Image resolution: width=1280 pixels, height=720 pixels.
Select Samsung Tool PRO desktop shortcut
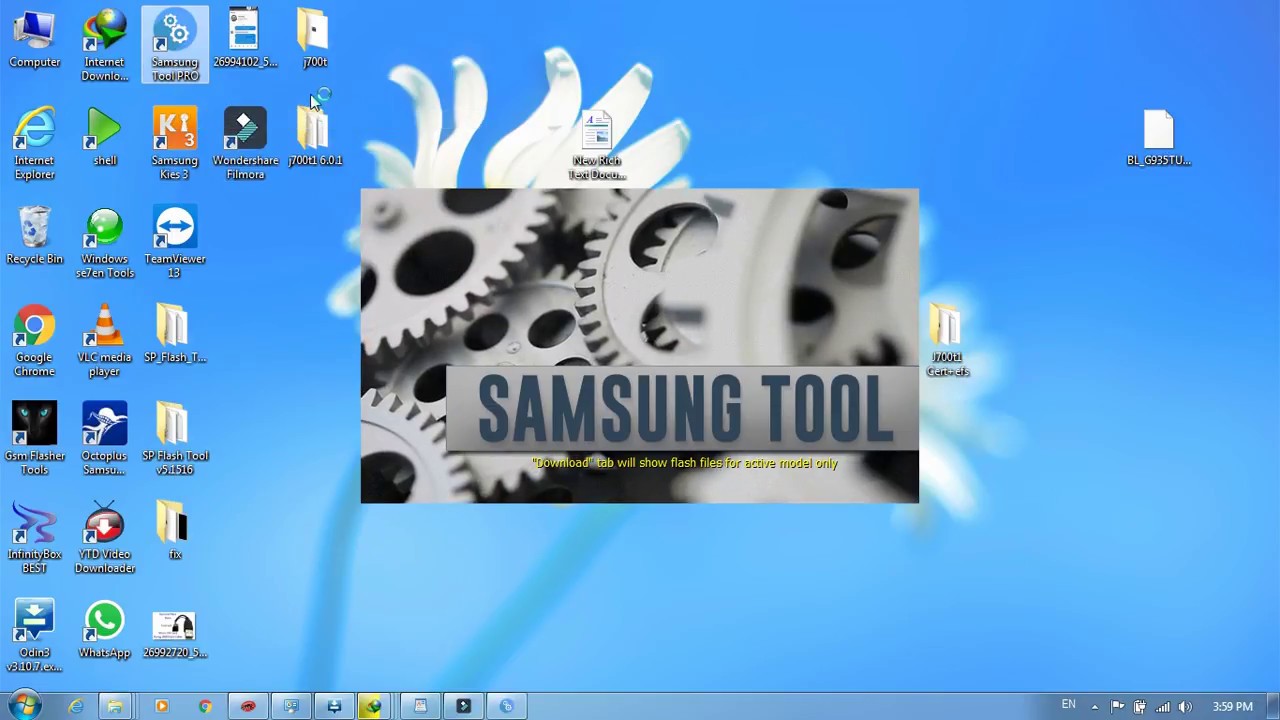(175, 45)
